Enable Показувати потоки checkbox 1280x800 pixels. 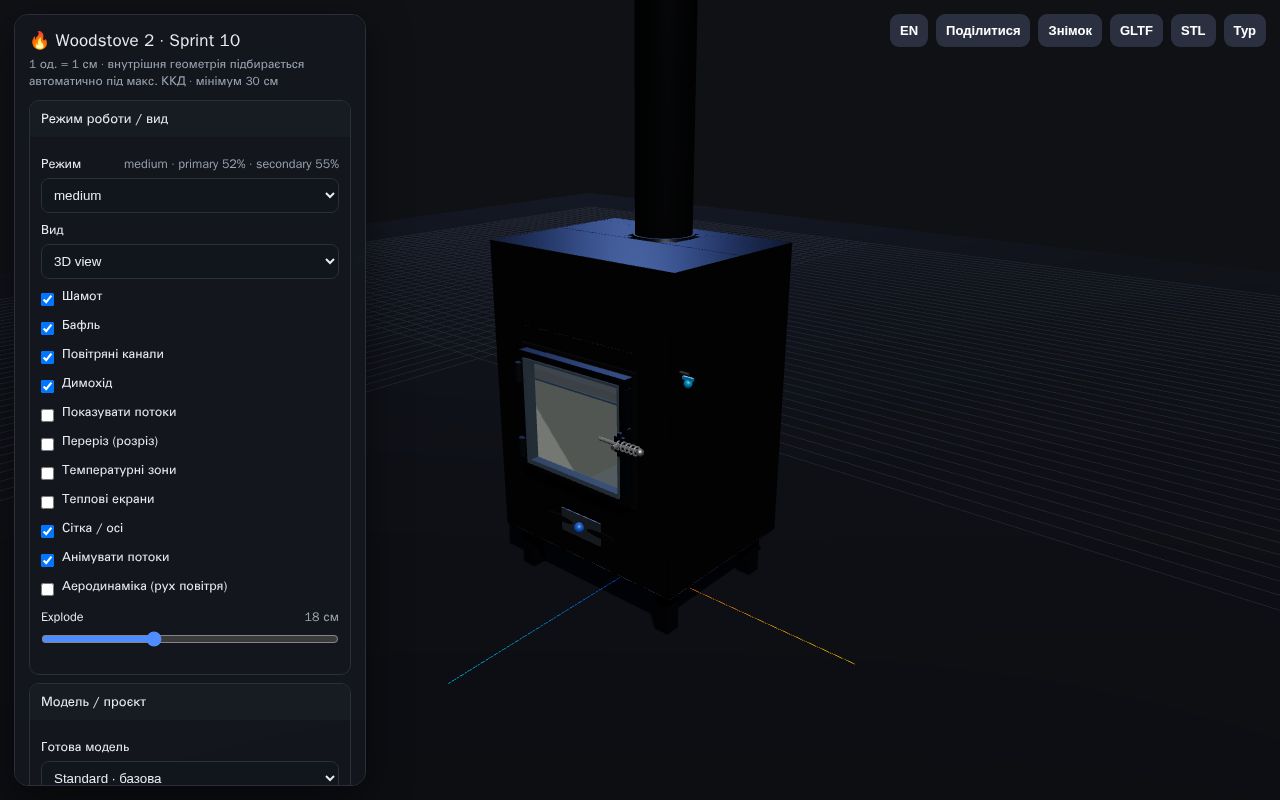click(x=47, y=415)
